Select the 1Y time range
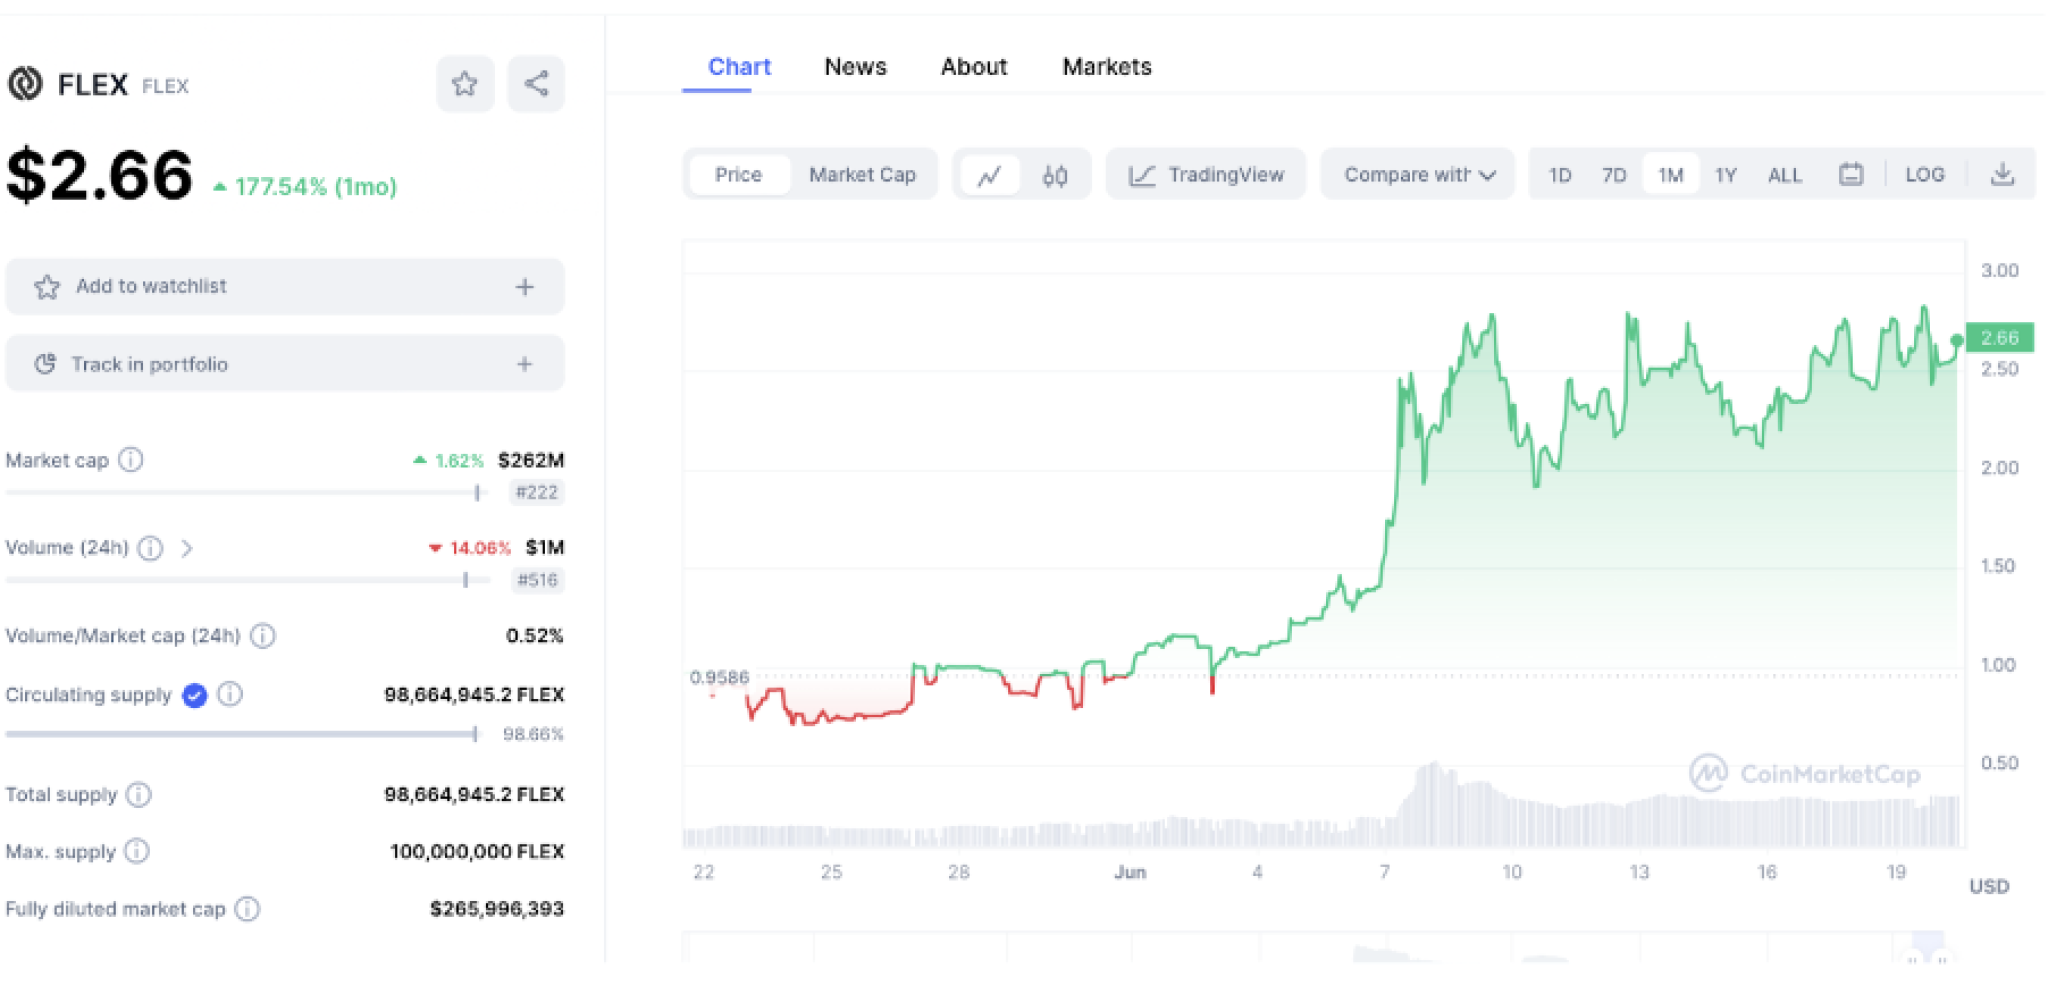 1726,174
